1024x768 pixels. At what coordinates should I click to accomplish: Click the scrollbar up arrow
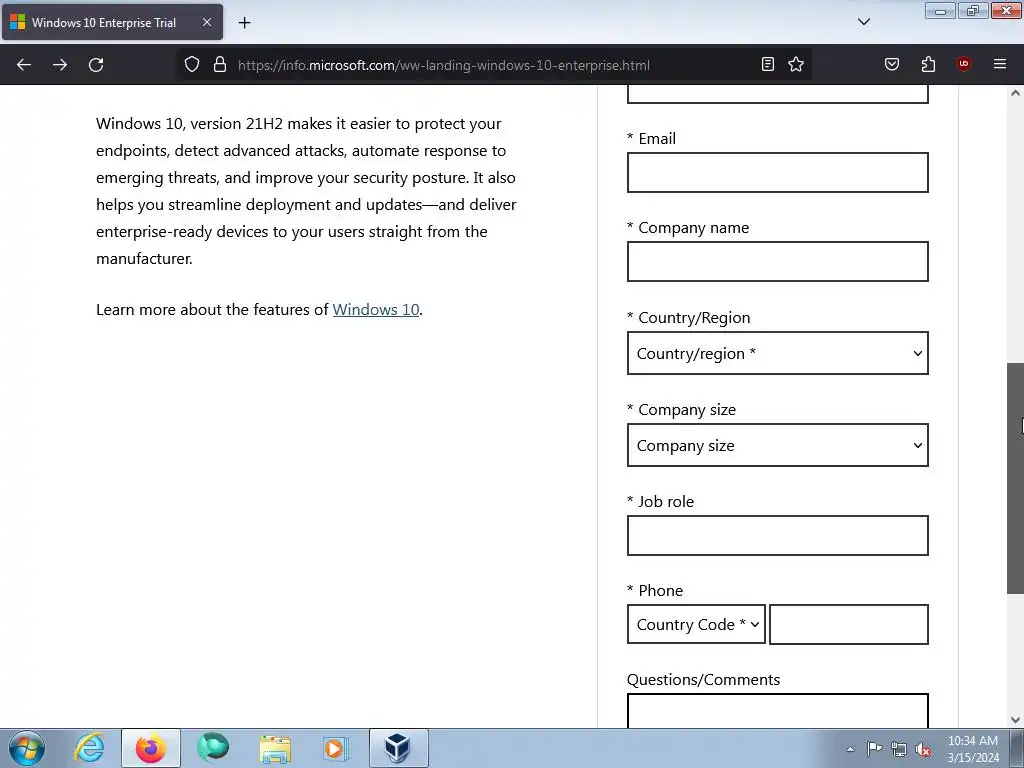(1015, 93)
